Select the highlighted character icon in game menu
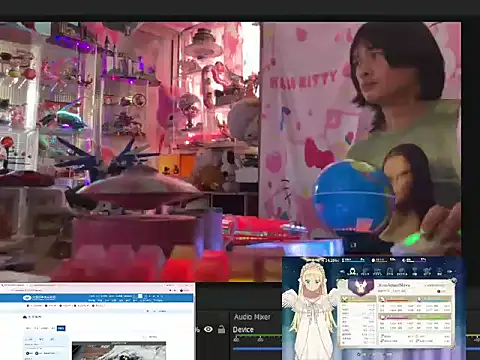Viewport: 480px width, 360px height. (352, 271)
